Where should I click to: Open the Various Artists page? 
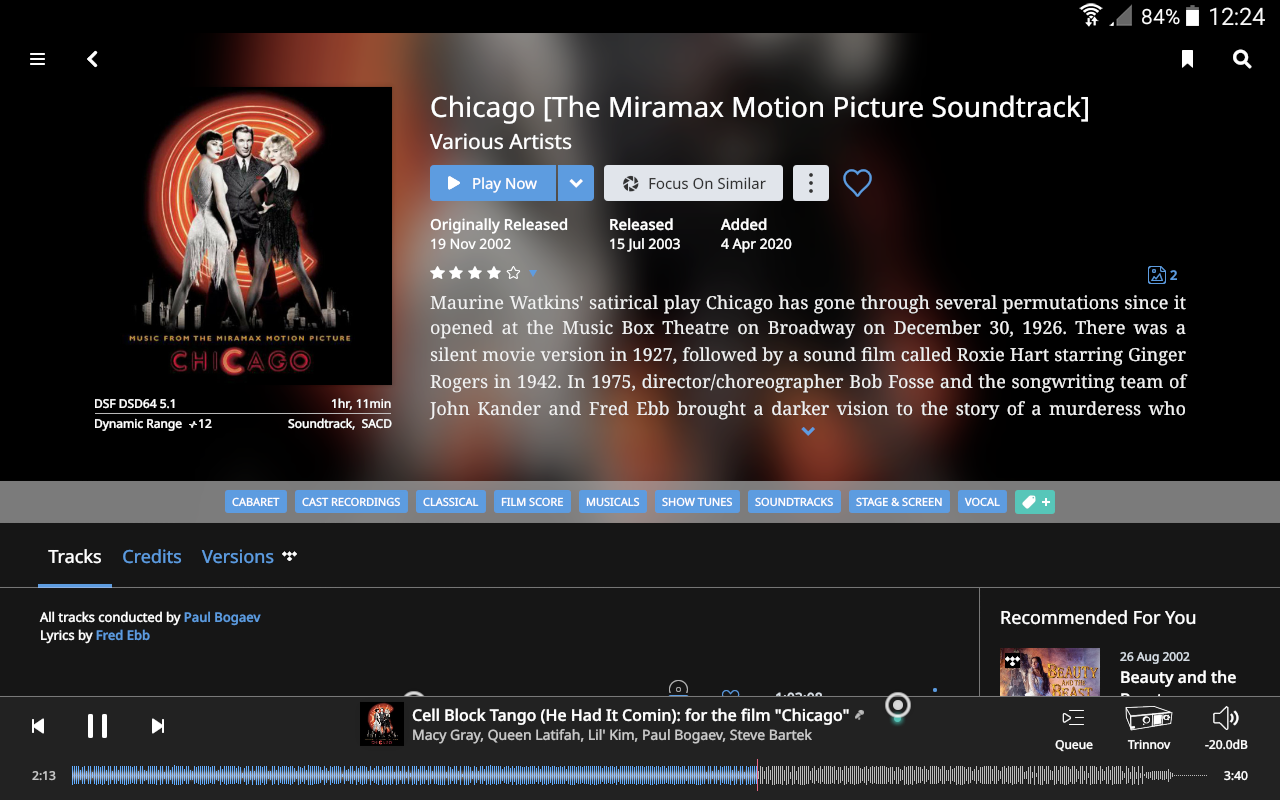(x=501, y=142)
